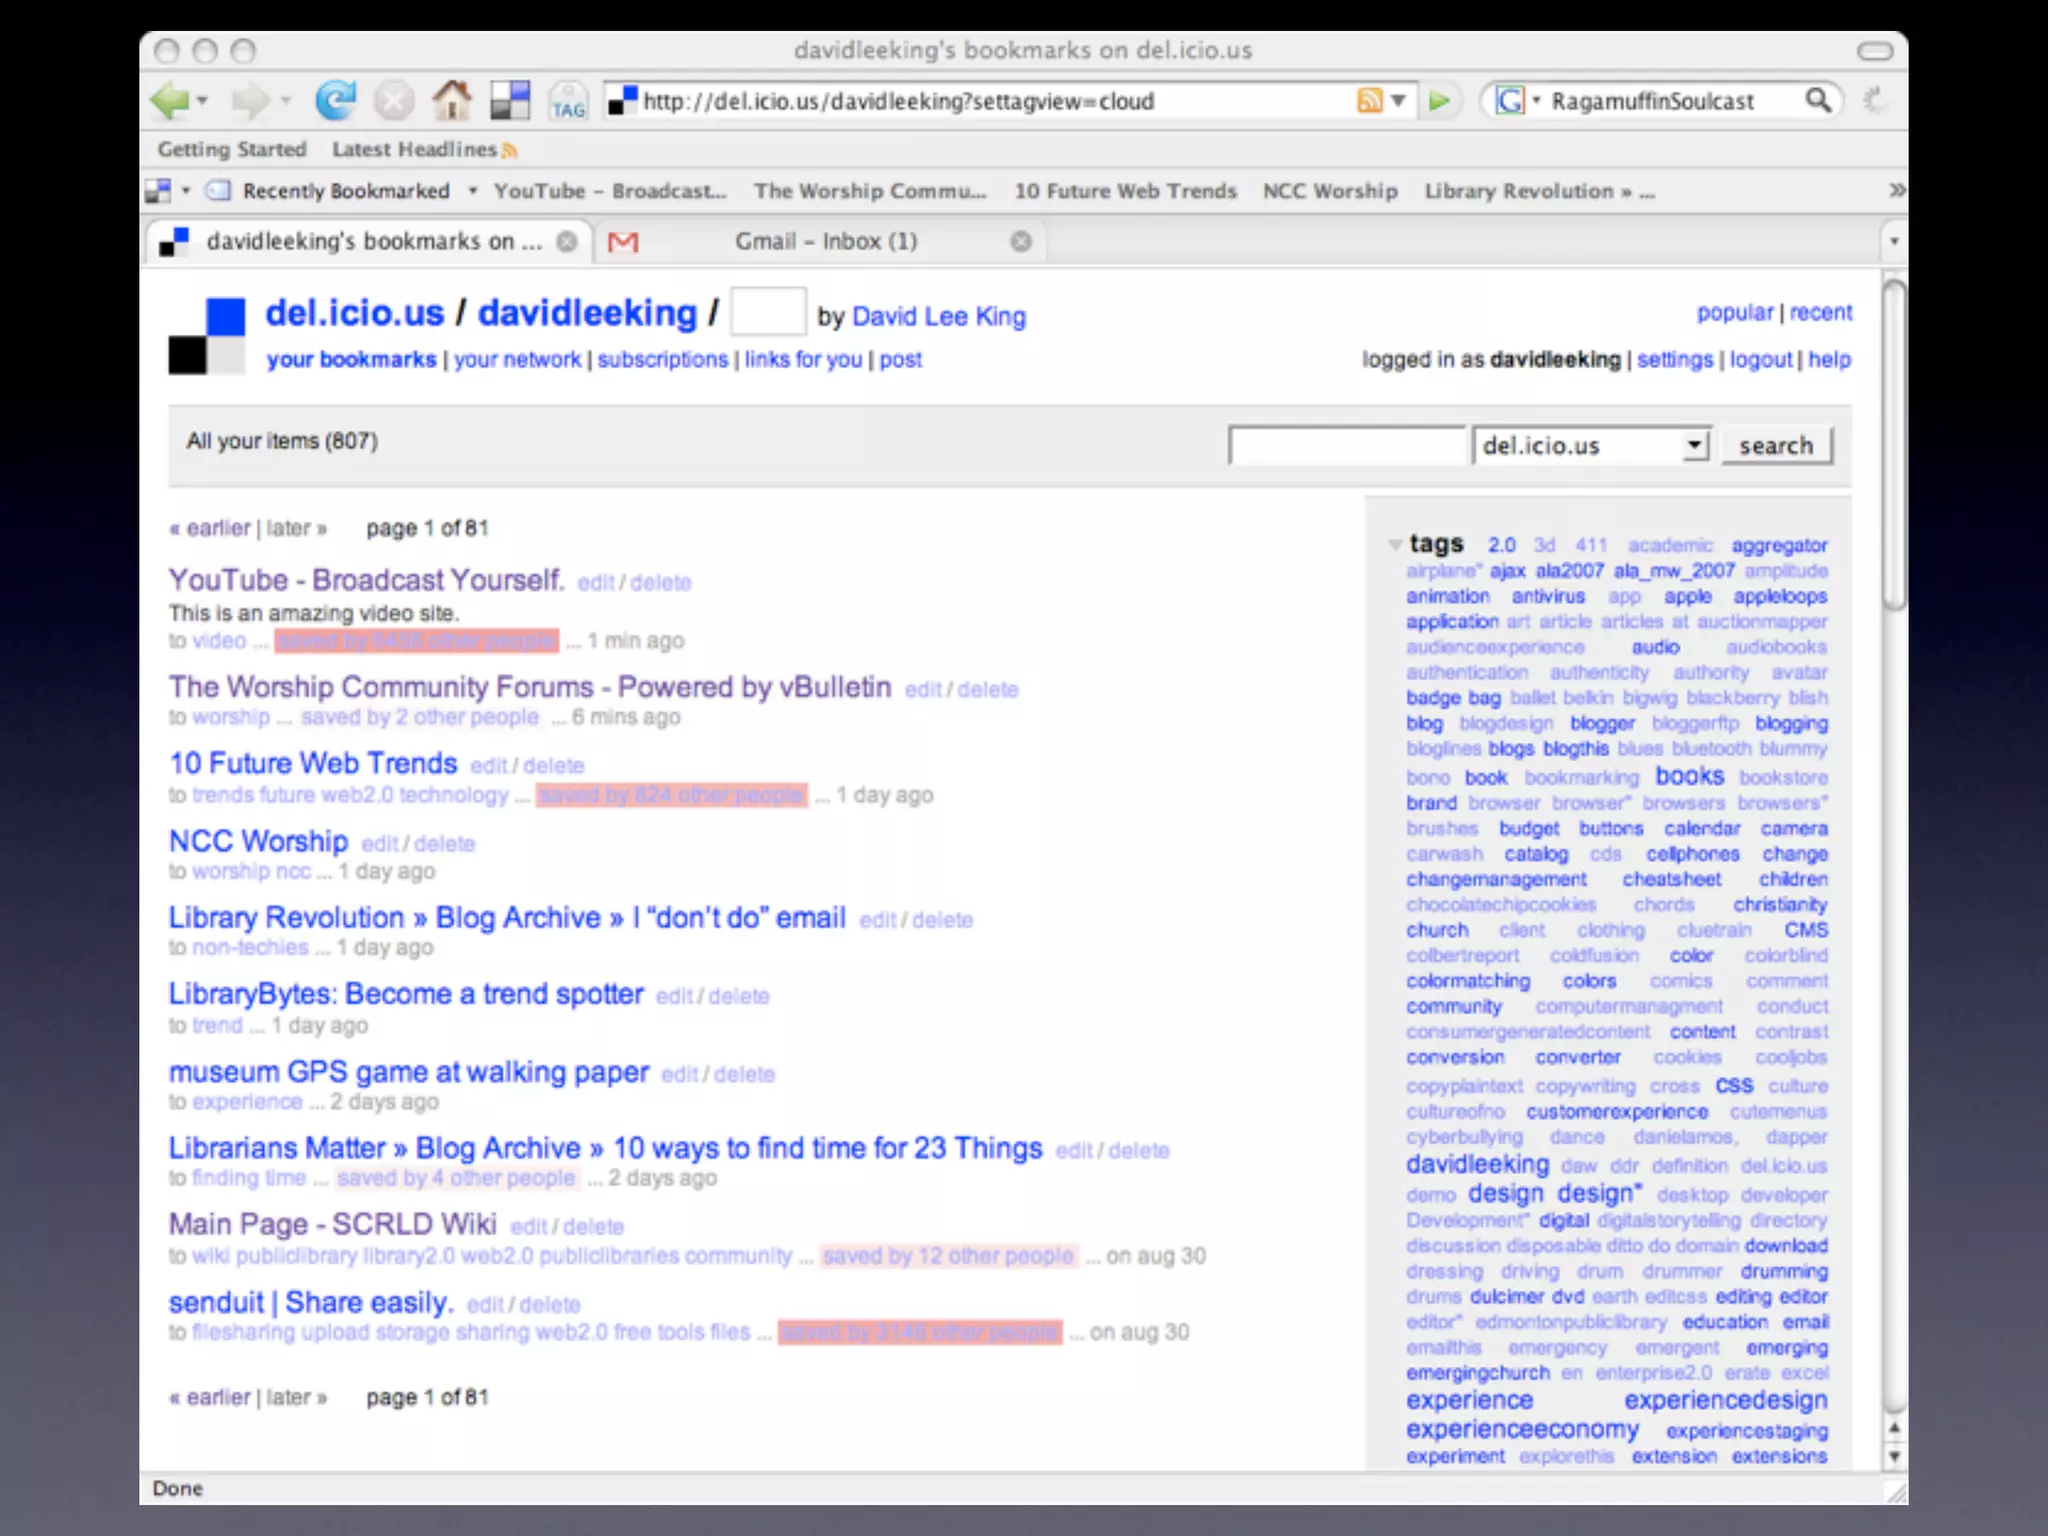This screenshot has width=2048, height=1536.
Task: Click the green Go arrow button
Action: tap(1439, 101)
